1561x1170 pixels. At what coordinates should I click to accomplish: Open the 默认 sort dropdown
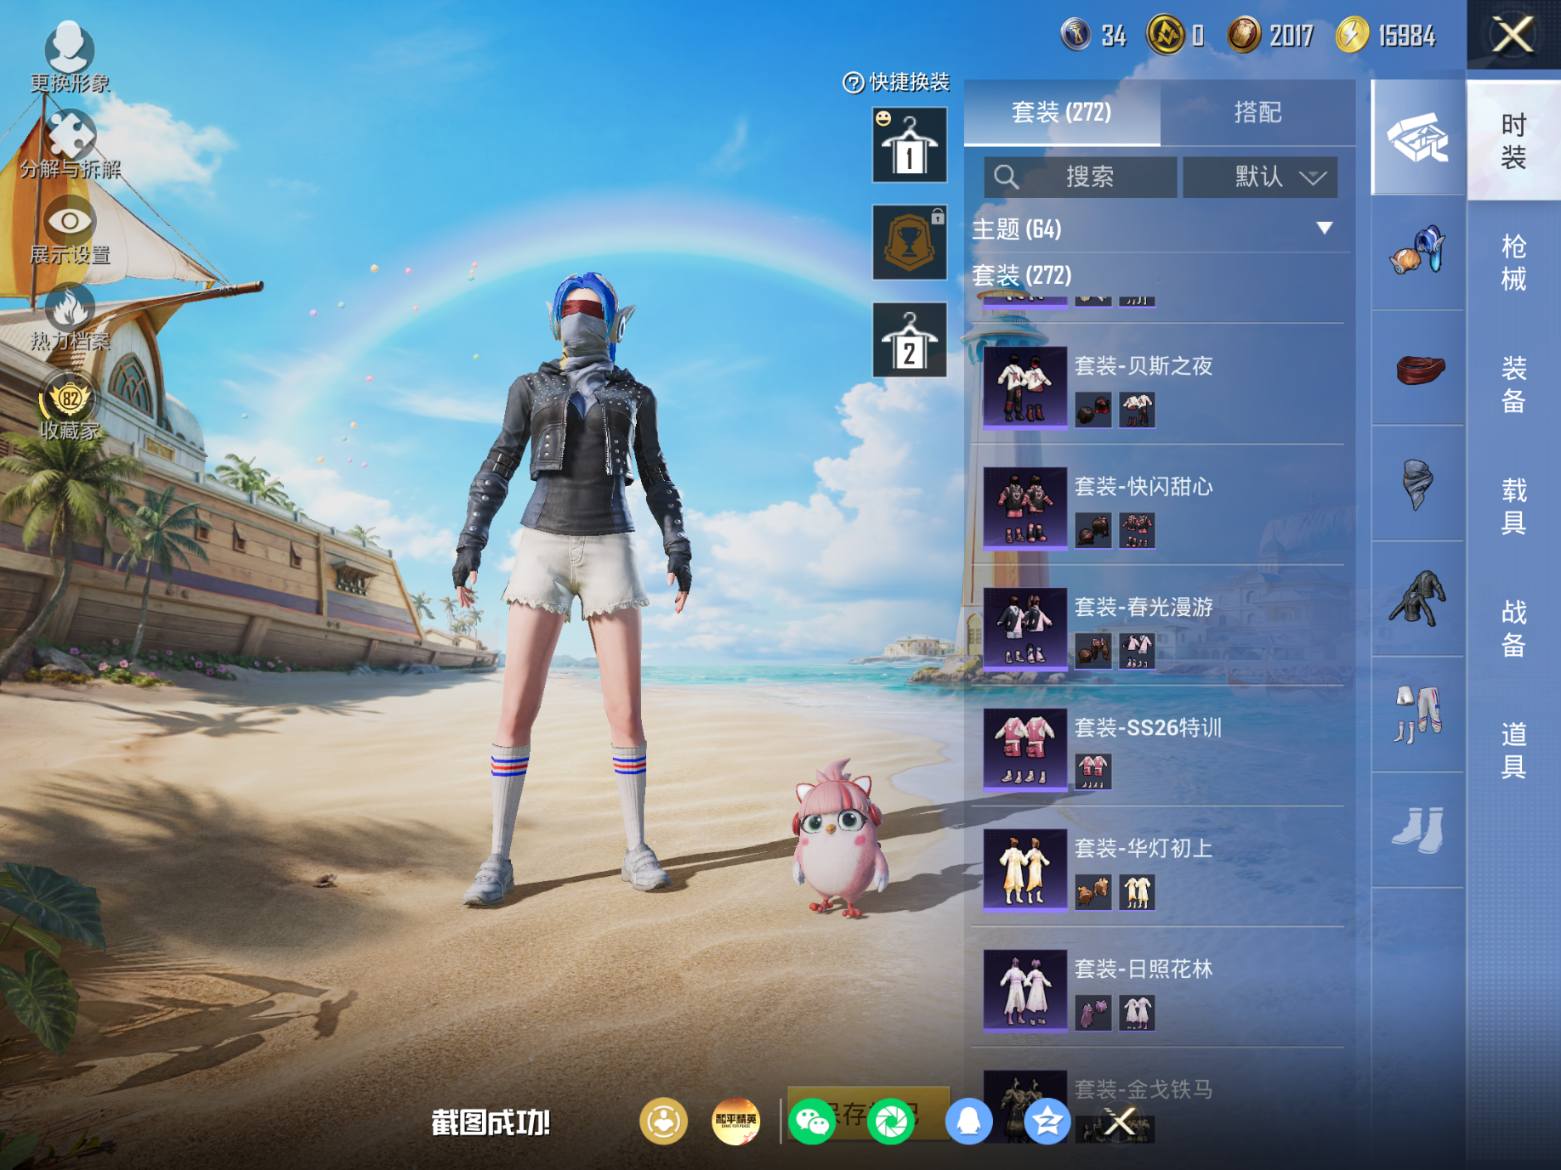(1260, 177)
